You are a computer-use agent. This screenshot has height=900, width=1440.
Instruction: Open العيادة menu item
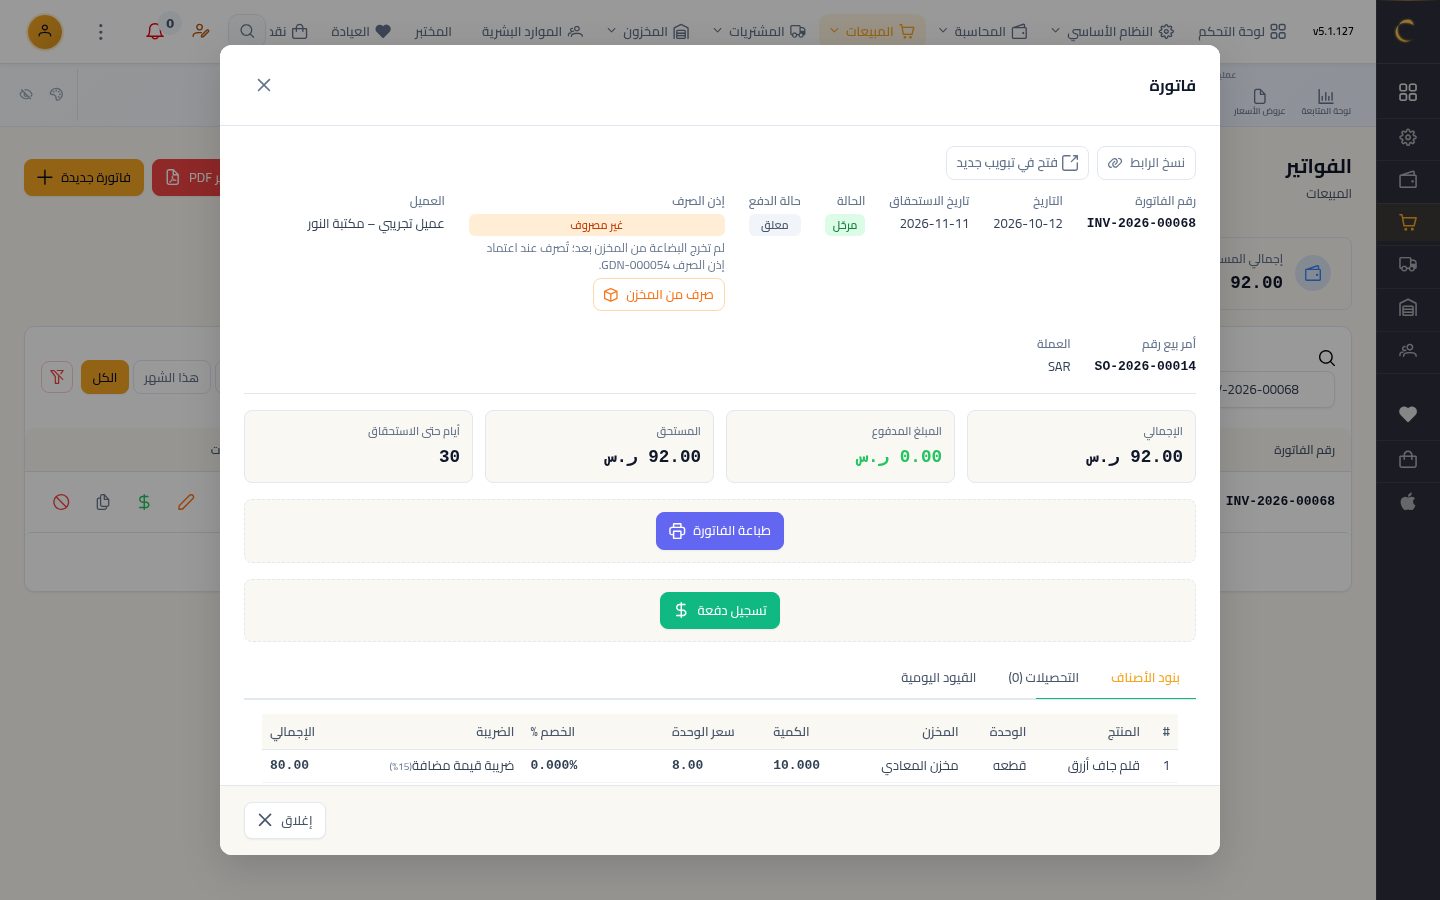(x=361, y=31)
